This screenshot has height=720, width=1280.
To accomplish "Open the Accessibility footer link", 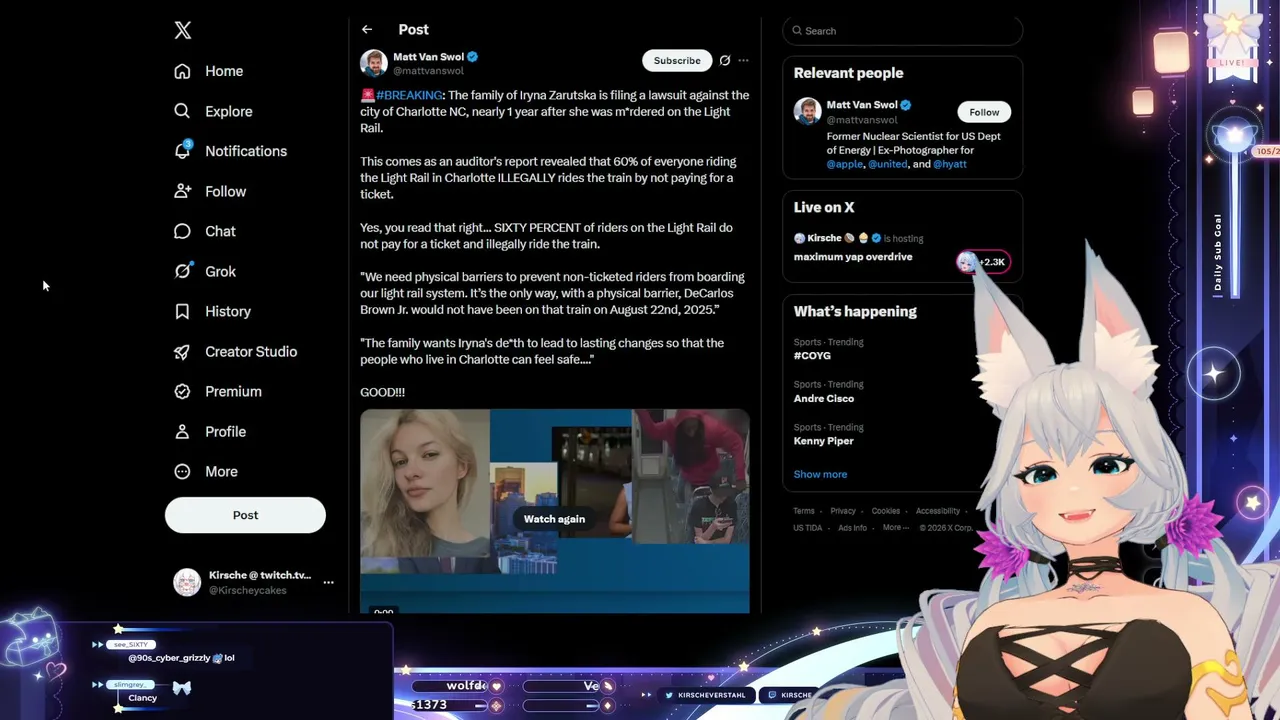I will pos(938,511).
